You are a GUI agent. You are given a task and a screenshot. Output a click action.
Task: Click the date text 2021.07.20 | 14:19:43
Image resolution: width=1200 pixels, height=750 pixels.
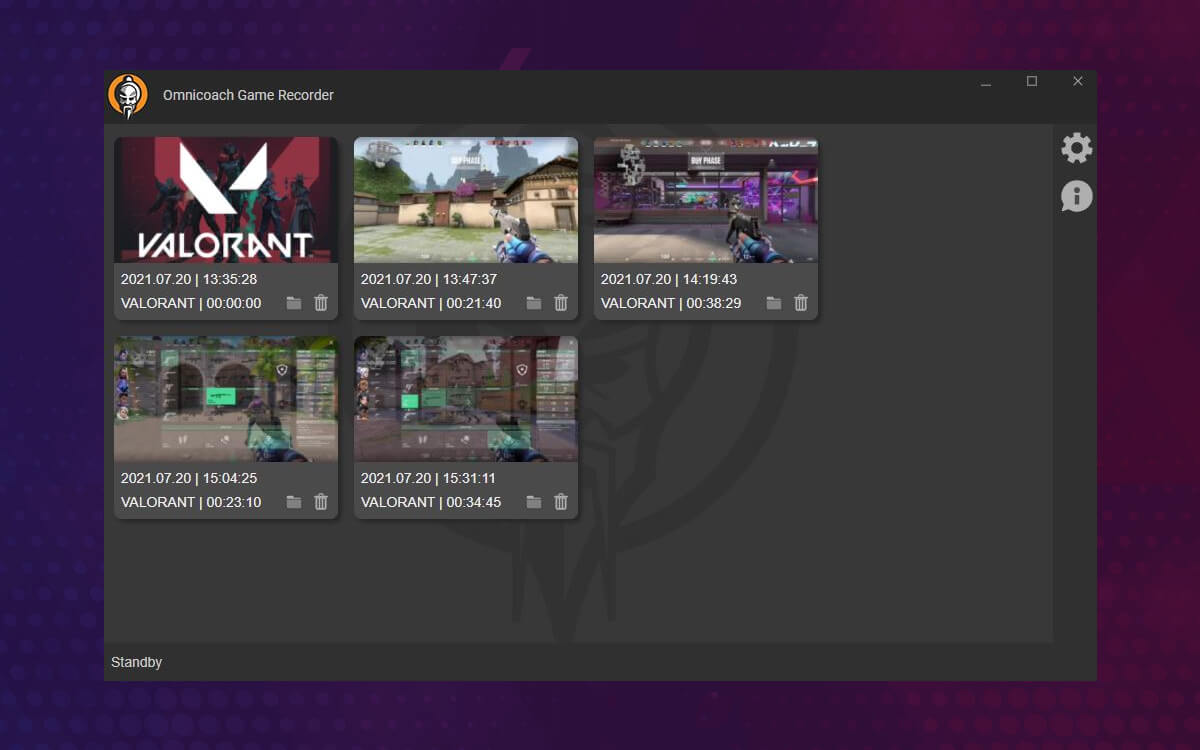click(669, 279)
